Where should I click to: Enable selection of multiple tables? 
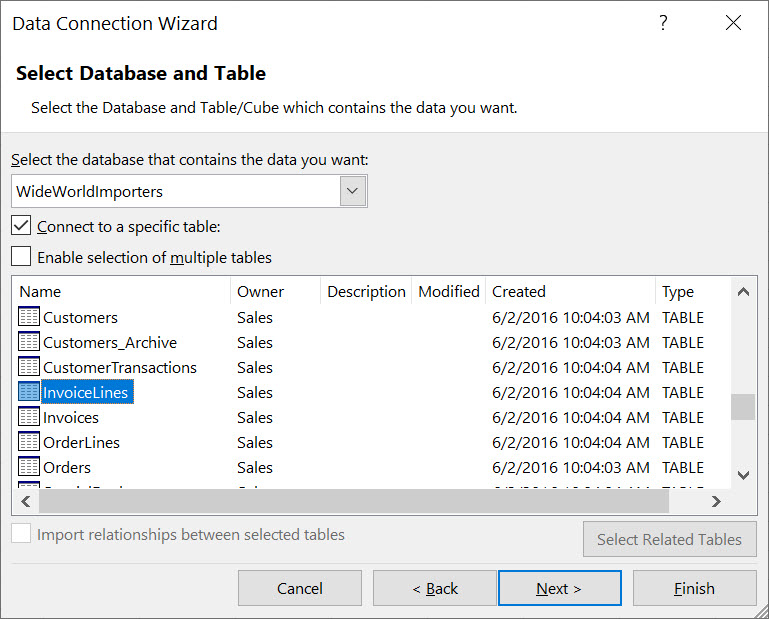[x=22, y=257]
